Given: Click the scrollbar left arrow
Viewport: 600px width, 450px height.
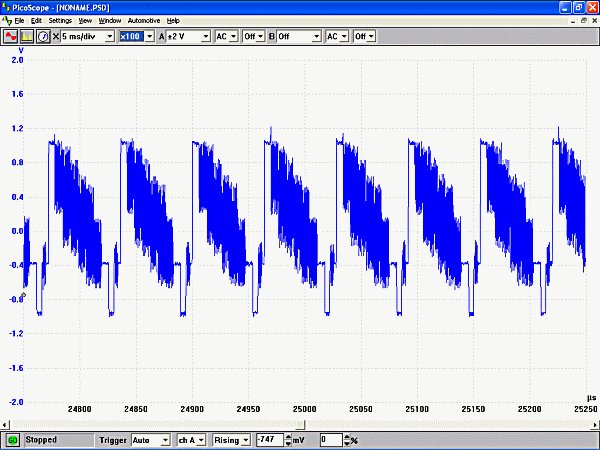Looking at the screenshot, I should (x=5, y=424).
